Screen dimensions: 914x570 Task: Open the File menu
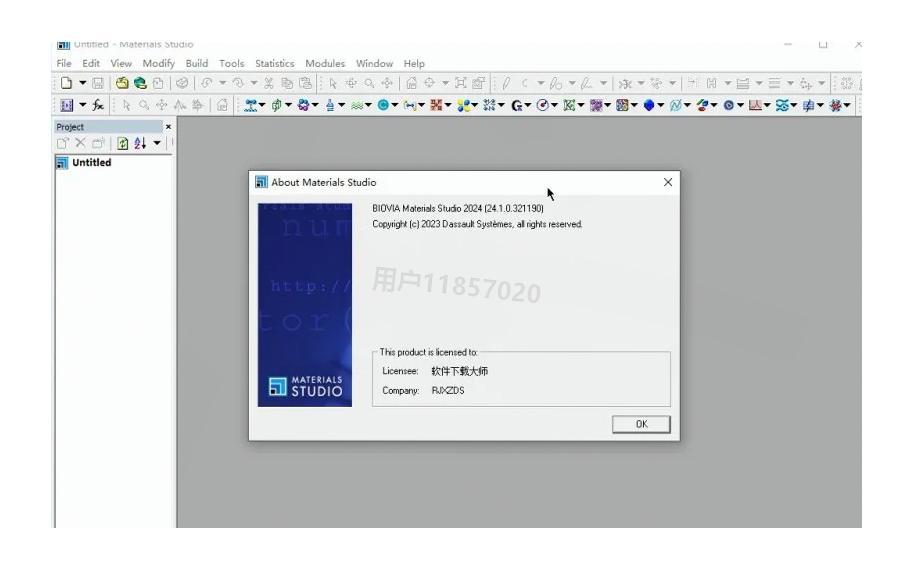tap(64, 64)
